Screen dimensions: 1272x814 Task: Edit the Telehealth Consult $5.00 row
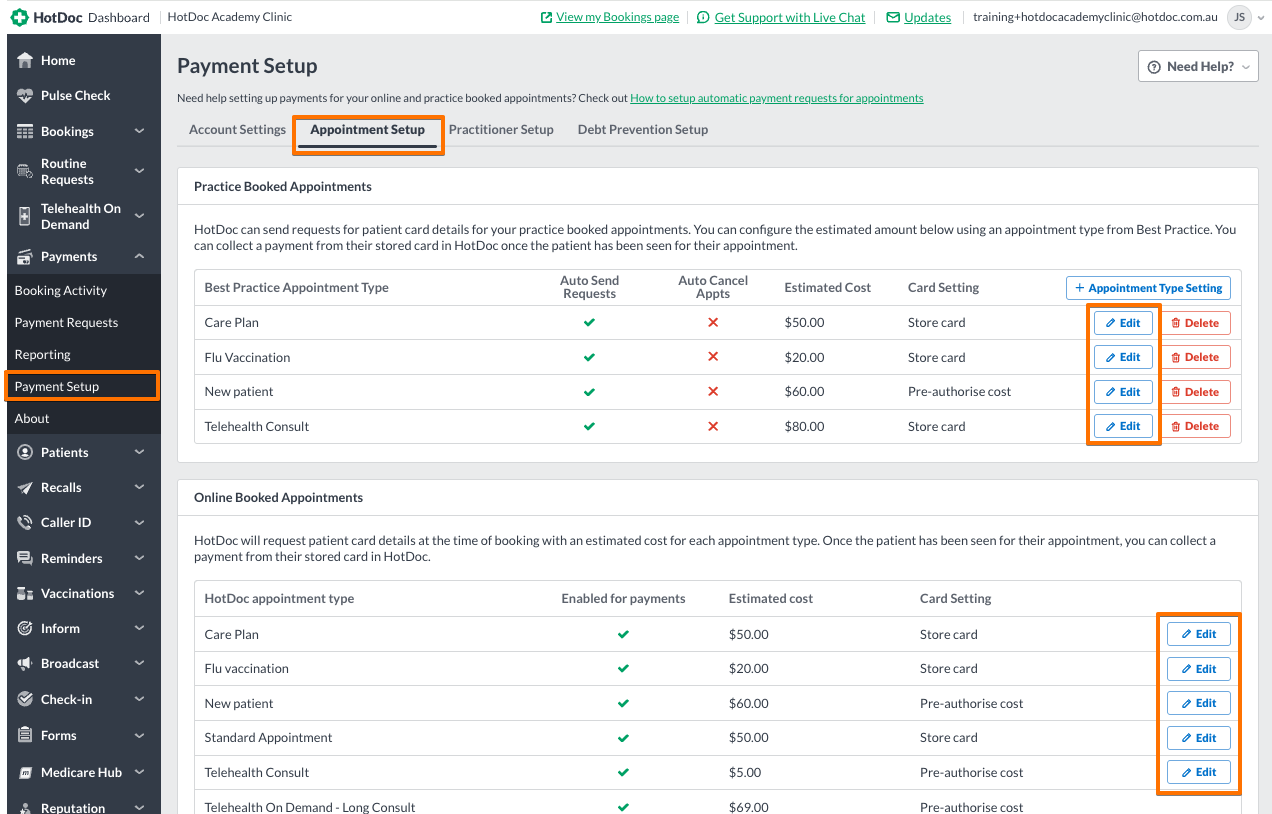pyautogui.click(x=1199, y=772)
